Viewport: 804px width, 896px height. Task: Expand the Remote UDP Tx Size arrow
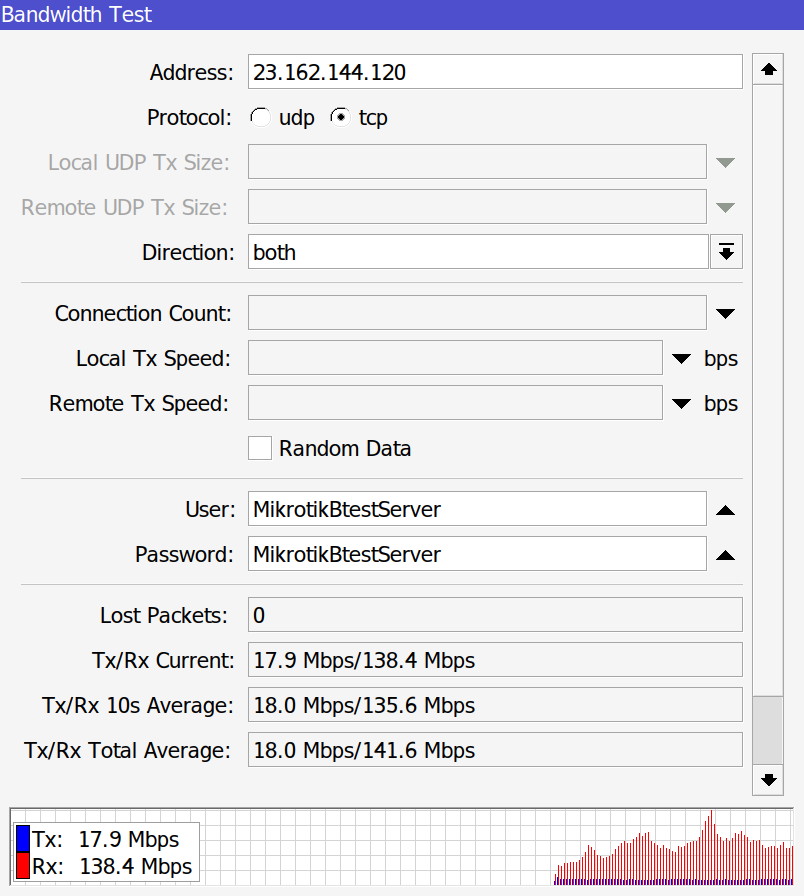point(726,207)
